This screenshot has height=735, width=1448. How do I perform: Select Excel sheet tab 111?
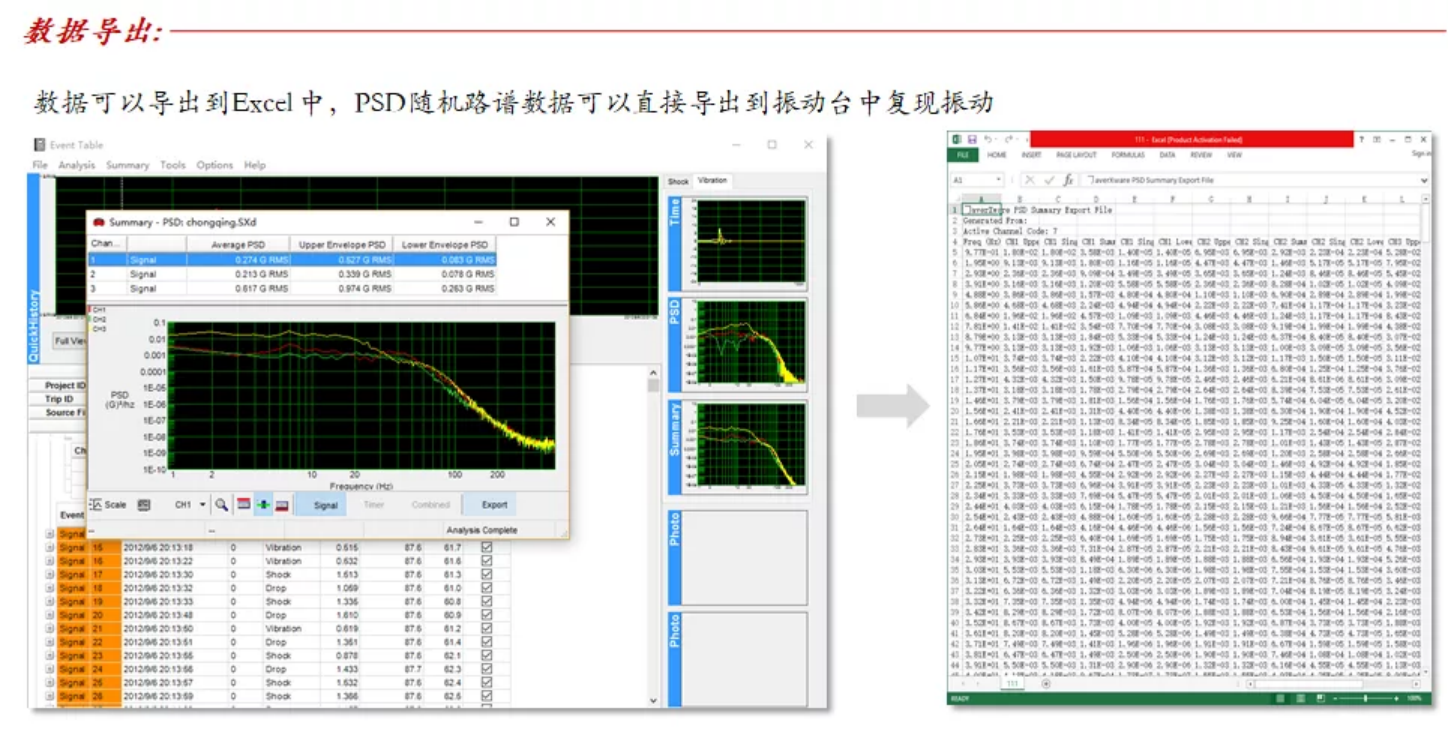pyautogui.click(x=1012, y=684)
